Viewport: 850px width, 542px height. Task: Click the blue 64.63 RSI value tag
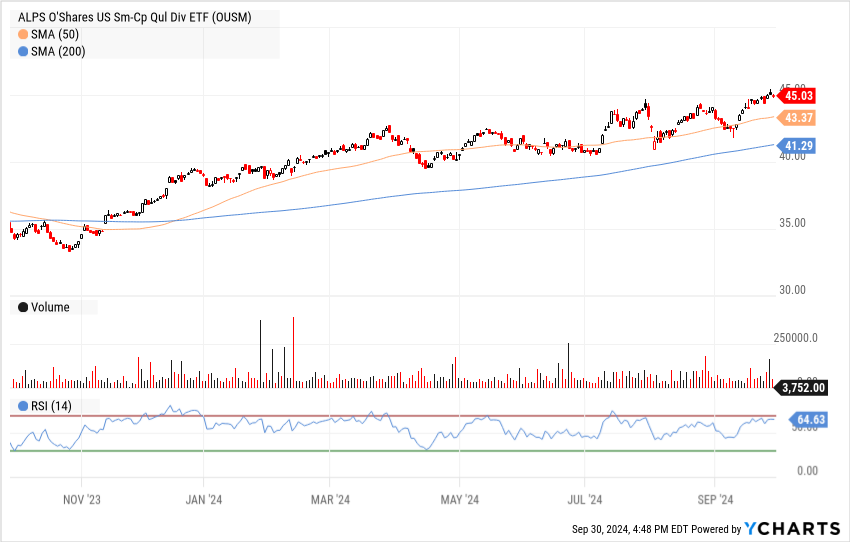tap(808, 420)
